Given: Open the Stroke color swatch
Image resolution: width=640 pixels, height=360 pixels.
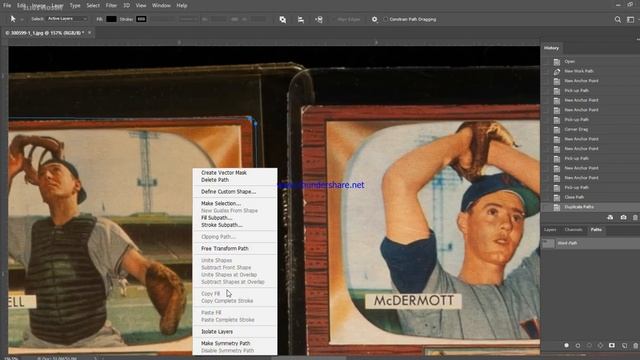Looking at the screenshot, I should 141,19.
